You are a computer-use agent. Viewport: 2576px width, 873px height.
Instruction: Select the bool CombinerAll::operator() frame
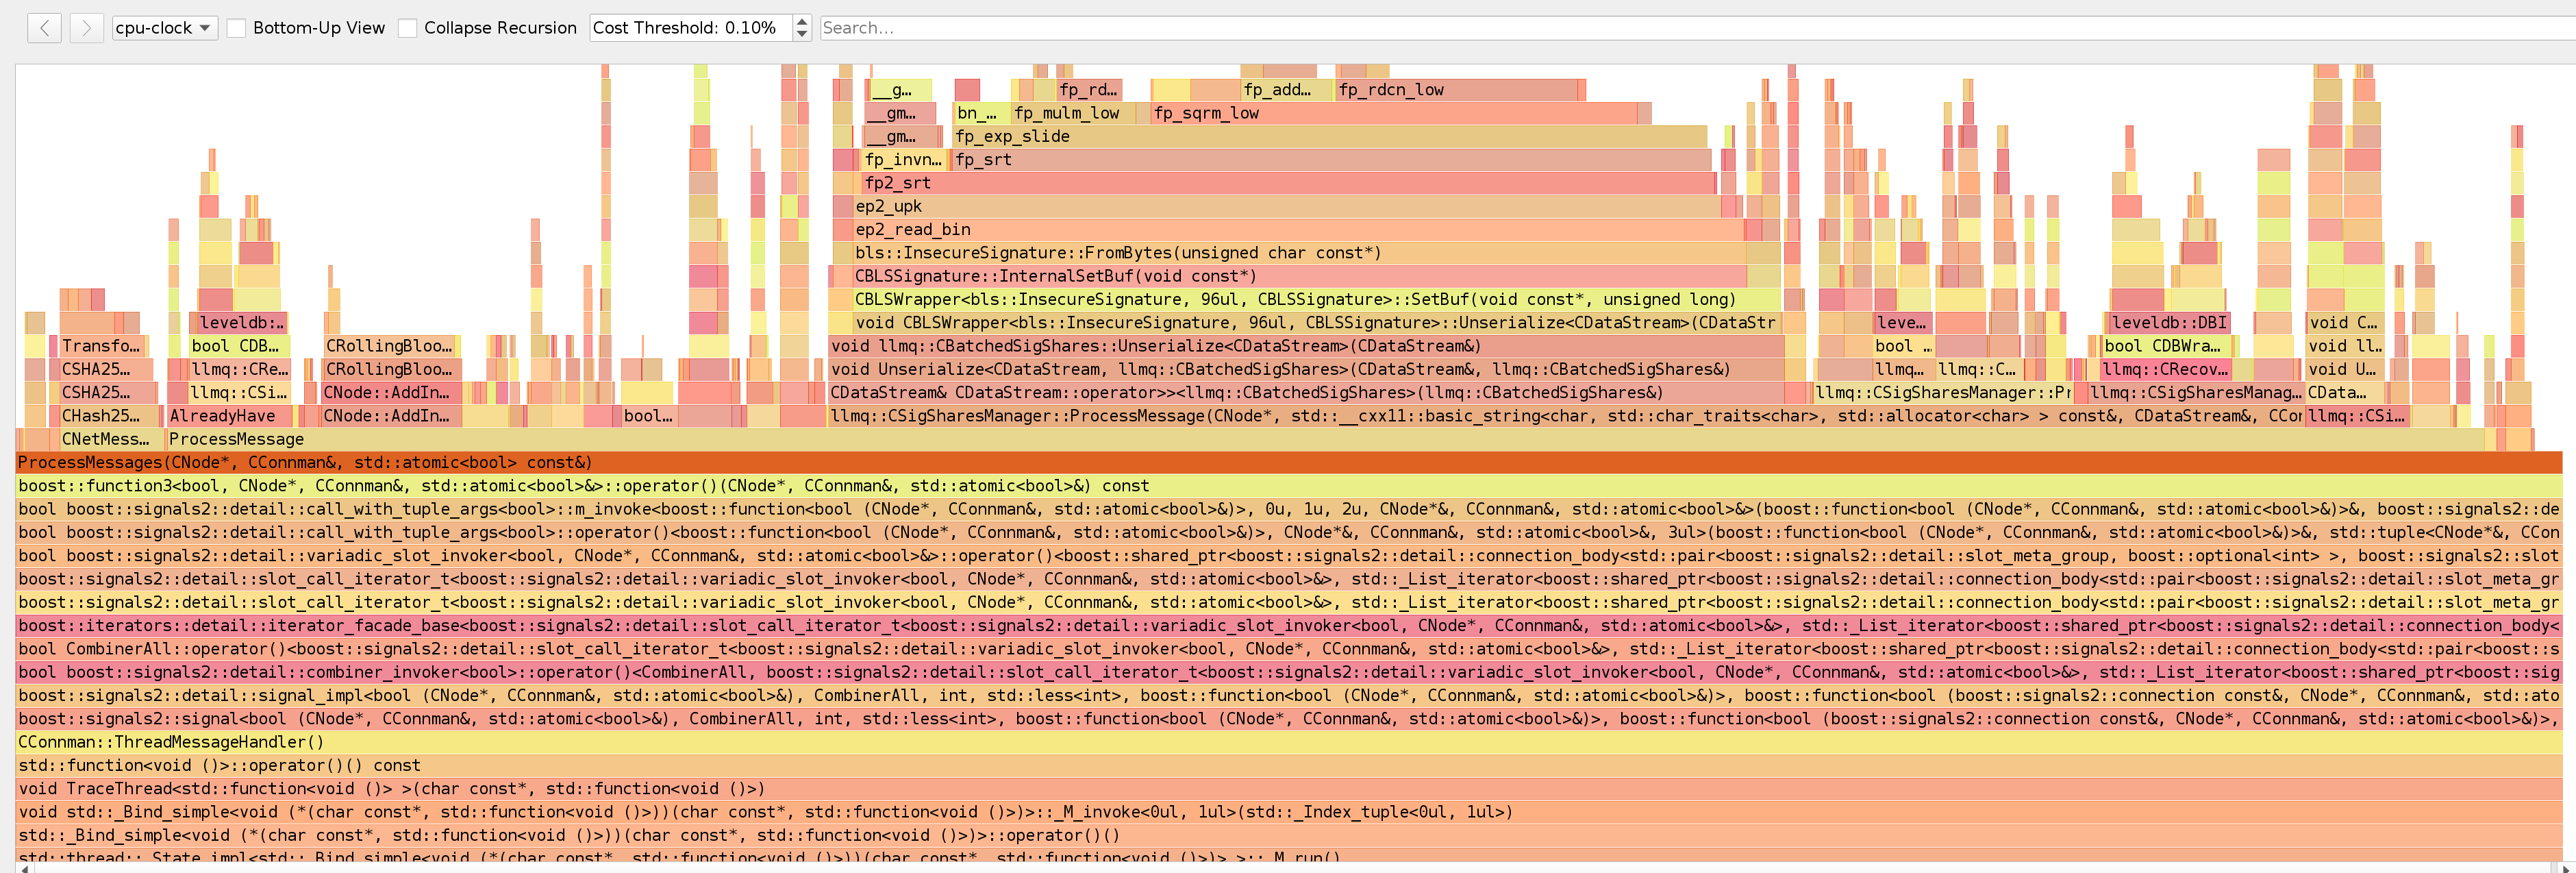point(1289,648)
